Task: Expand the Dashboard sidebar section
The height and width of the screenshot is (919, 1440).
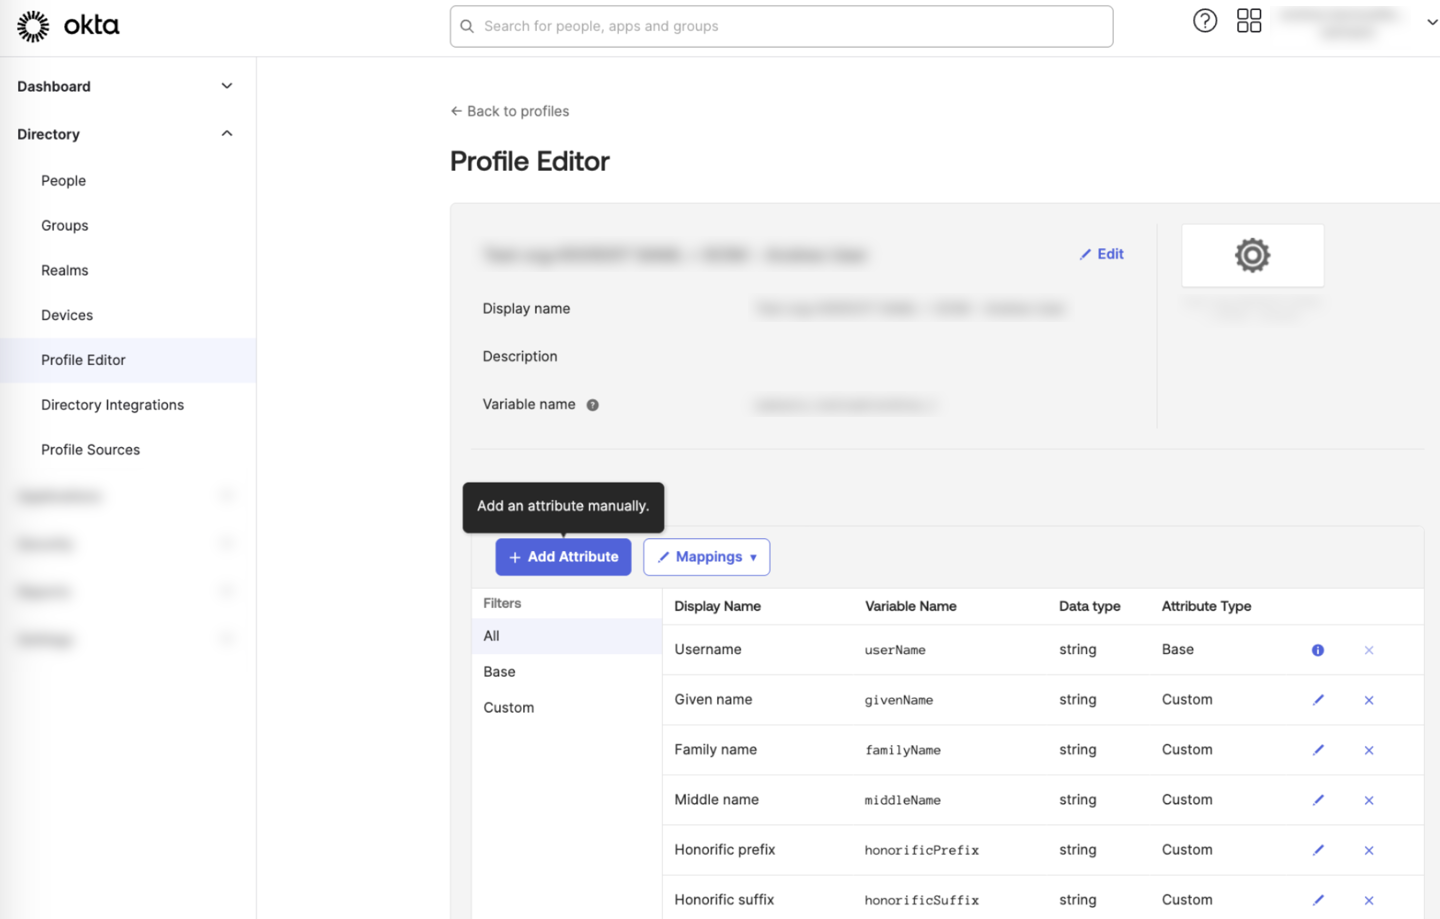Action: tap(226, 86)
